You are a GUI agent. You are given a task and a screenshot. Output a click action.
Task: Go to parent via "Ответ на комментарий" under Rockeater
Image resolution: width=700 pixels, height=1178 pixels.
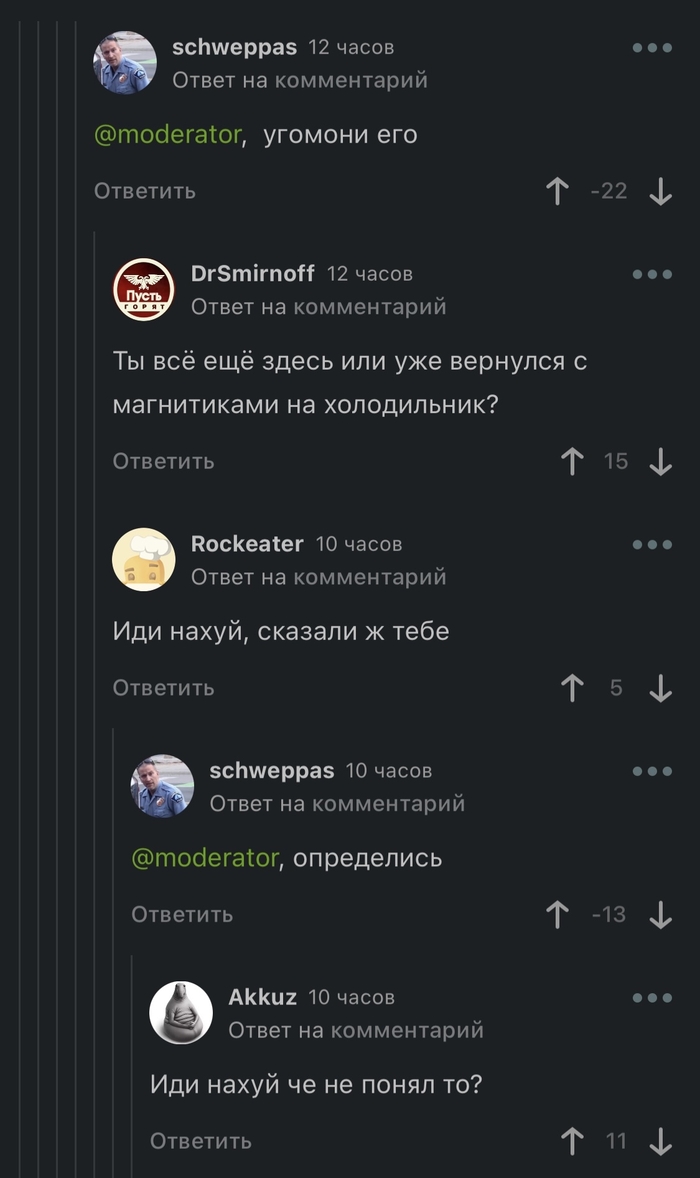(x=318, y=577)
